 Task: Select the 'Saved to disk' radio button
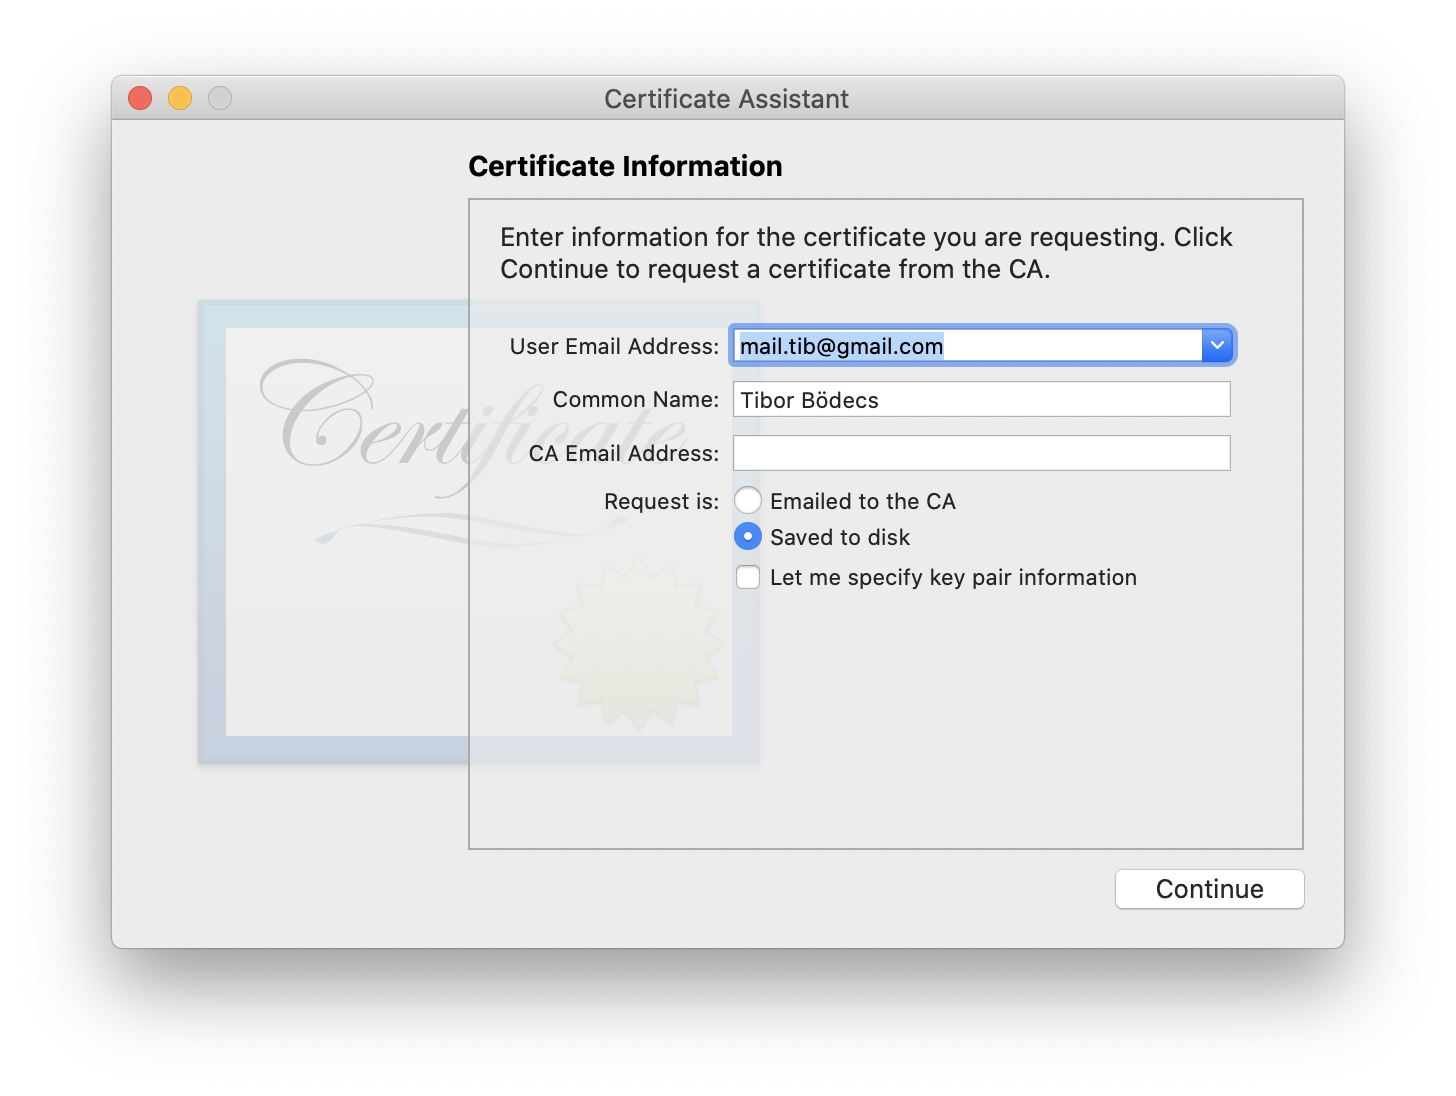[x=748, y=536]
